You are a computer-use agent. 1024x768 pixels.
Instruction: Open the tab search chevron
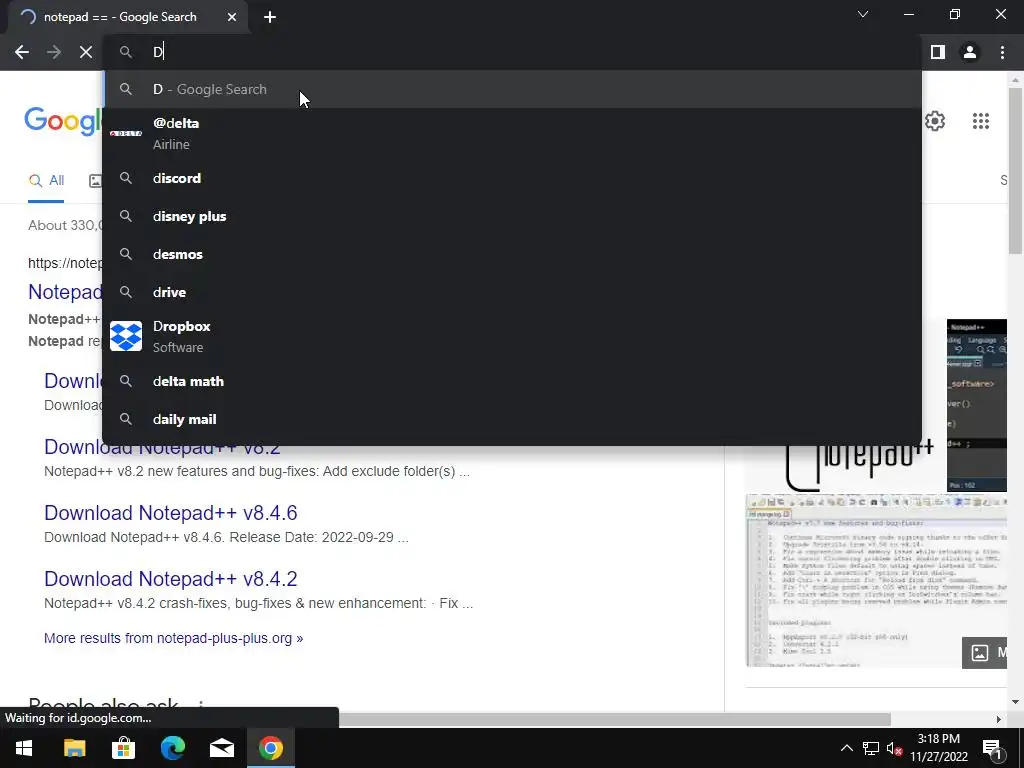(863, 14)
